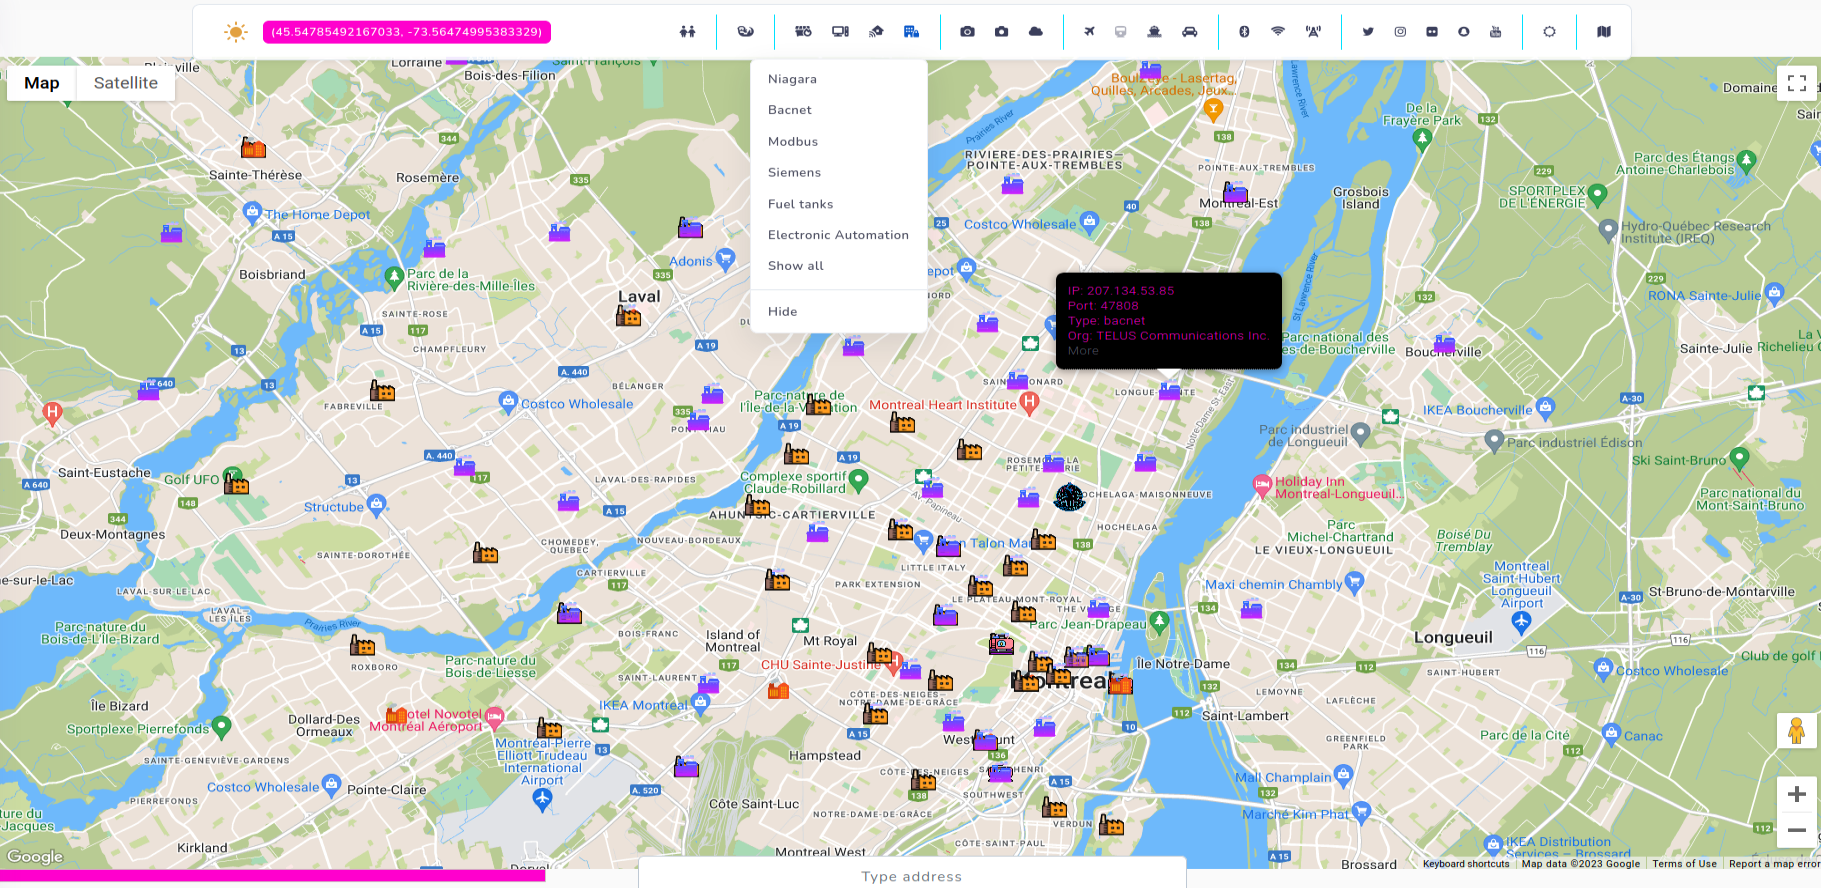Click the greyed train icon
Viewport: 1821px width, 888px height.
click(1121, 32)
